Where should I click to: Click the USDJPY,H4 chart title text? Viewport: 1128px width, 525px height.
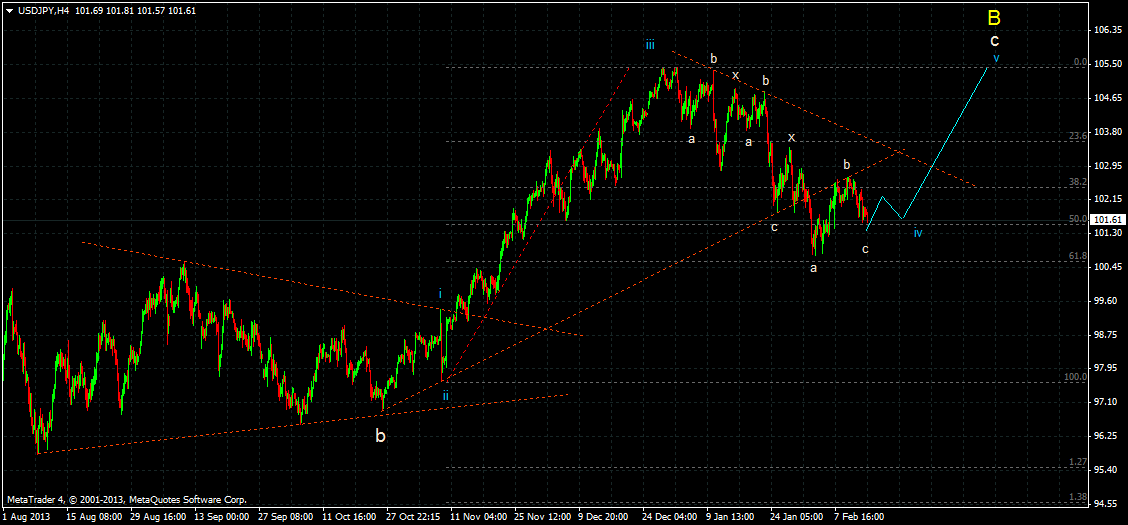pyautogui.click(x=42, y=11)
